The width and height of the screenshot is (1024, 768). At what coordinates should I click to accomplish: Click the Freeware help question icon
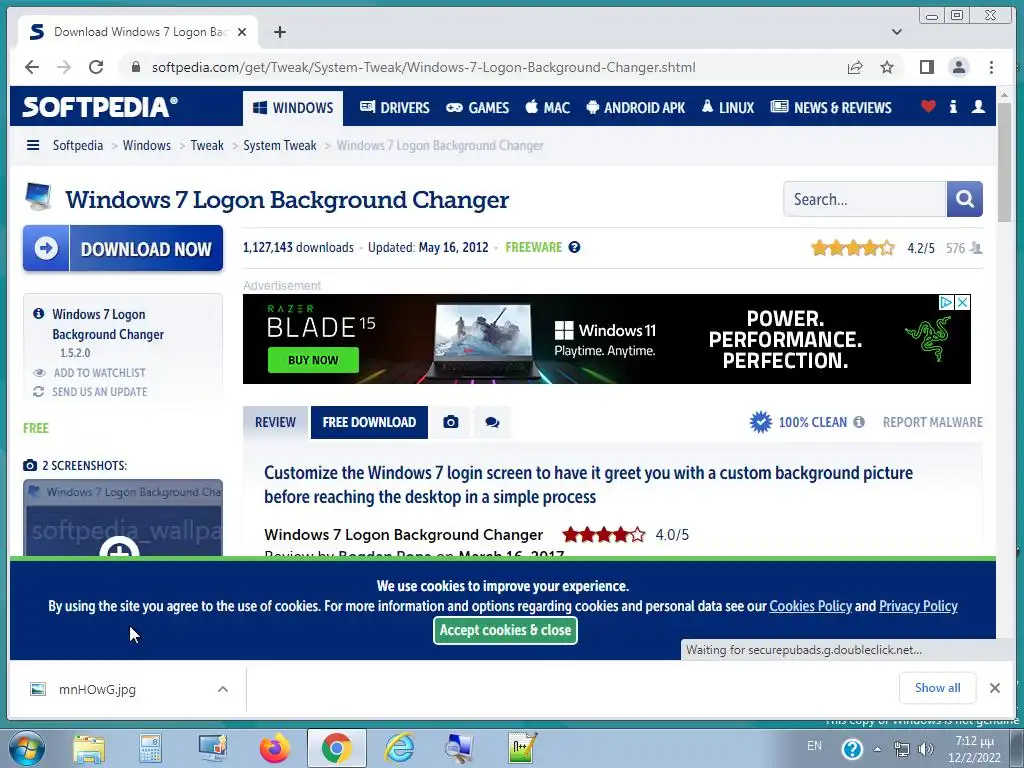(574, 248)
